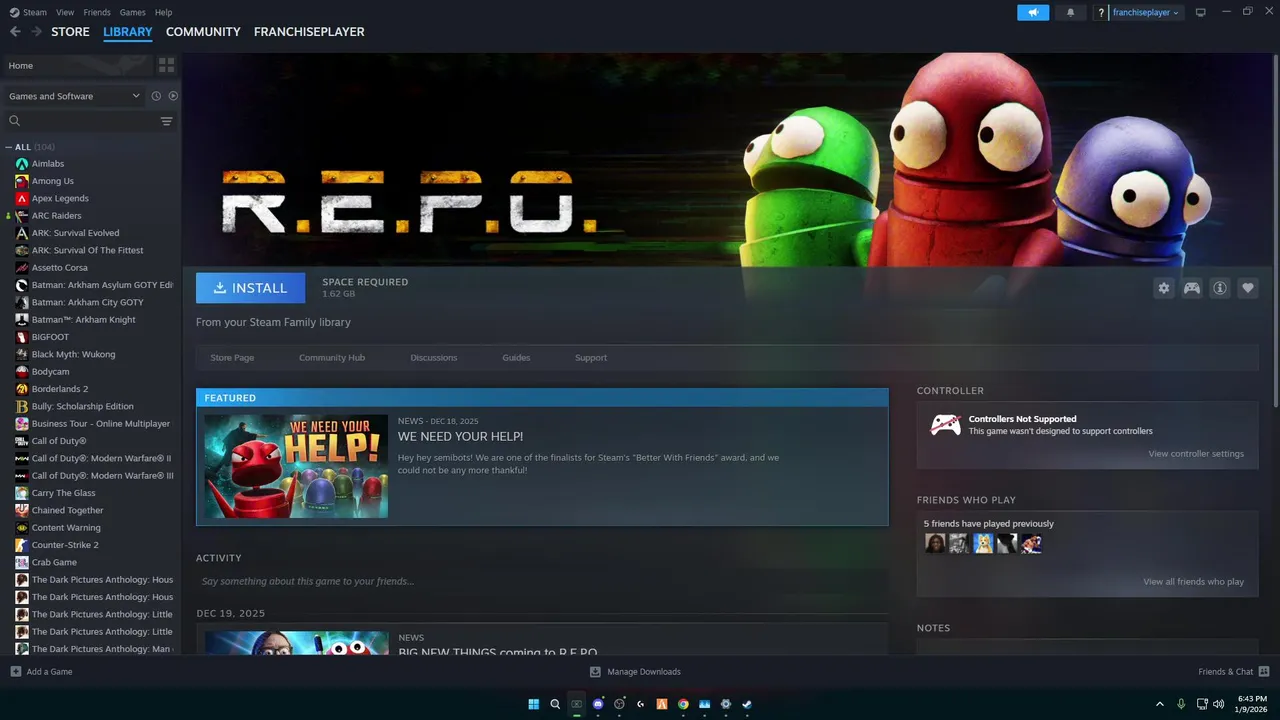Click the first friend avatar
Image resolution: width=1280 pixels, height=720 pixels.
point(935,543)
